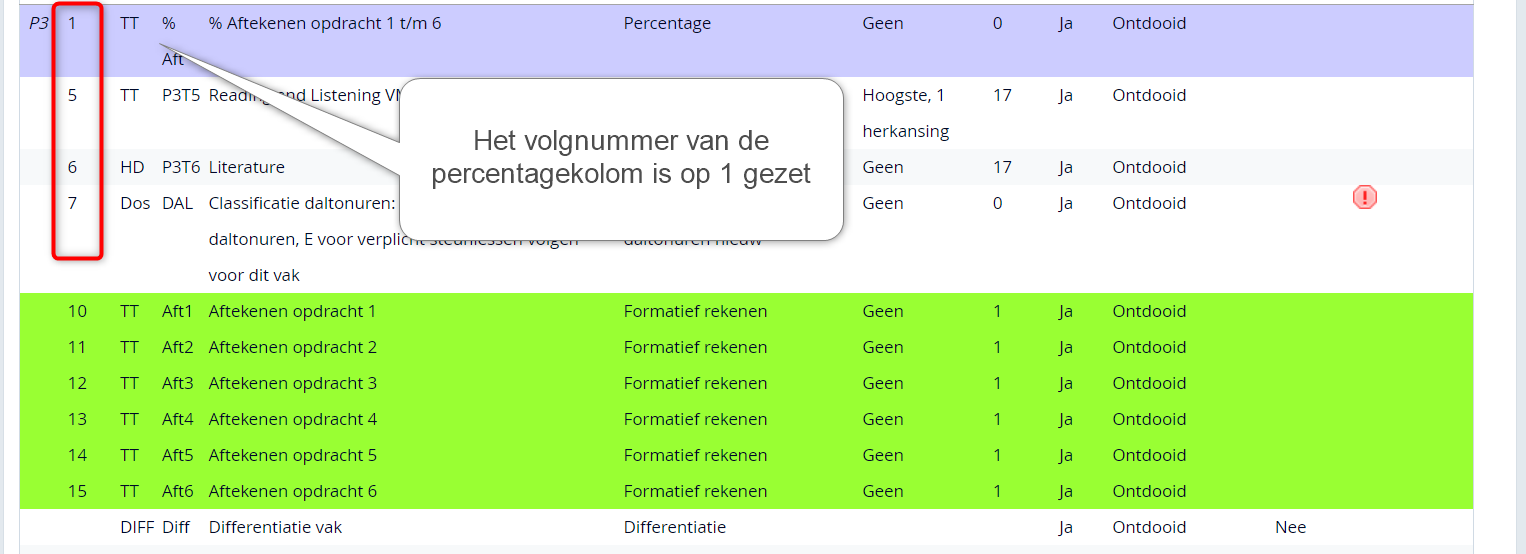Click the Nee value in Differentiatie row
This screenshot has height=554, width=1526.
point(1290,527)
